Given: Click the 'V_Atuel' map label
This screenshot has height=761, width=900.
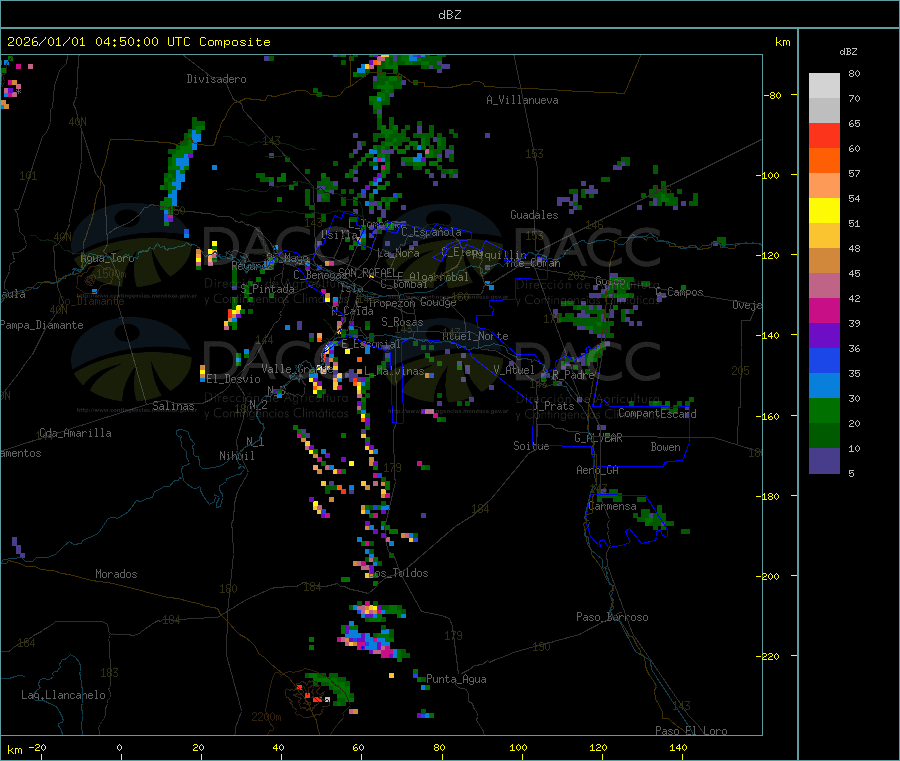Looking at the screenshot, I should pyautogui.click(x=514, y=370).
